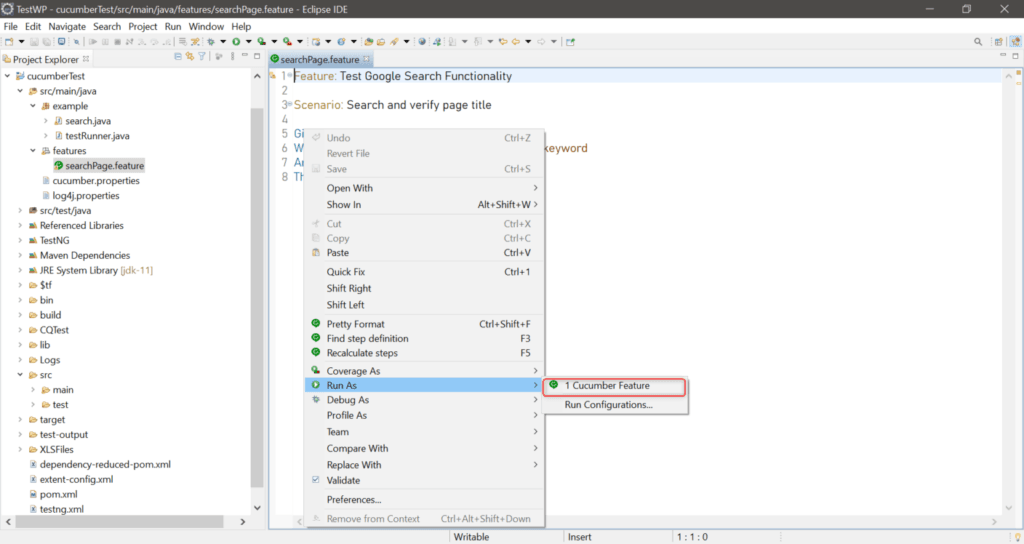Screen dimensions: 1024x544
Task: Open the Debug toolbar dropdown arrow
Action: 223,42
